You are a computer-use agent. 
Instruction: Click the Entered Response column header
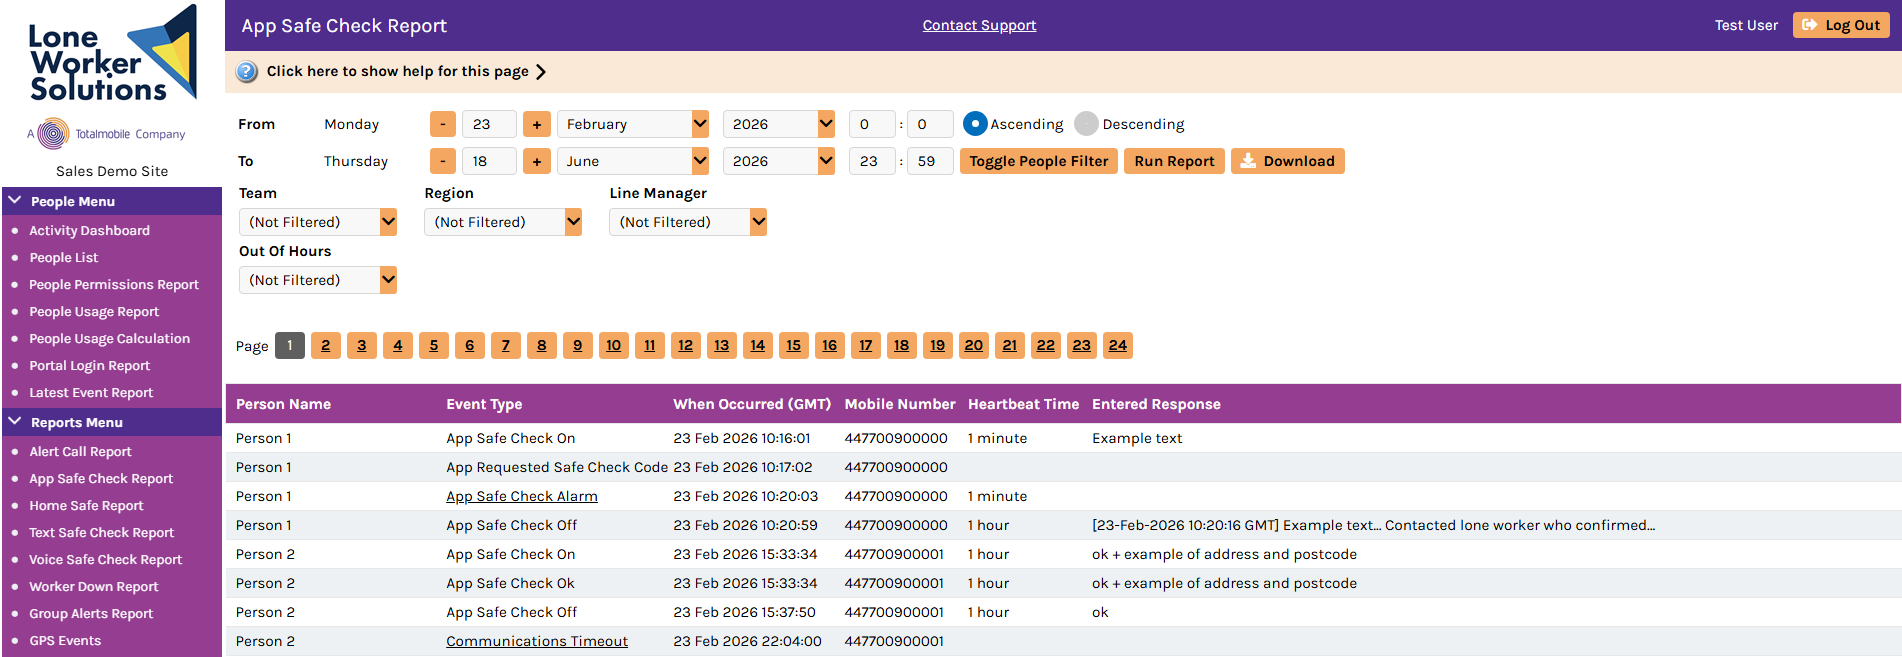1156,404
